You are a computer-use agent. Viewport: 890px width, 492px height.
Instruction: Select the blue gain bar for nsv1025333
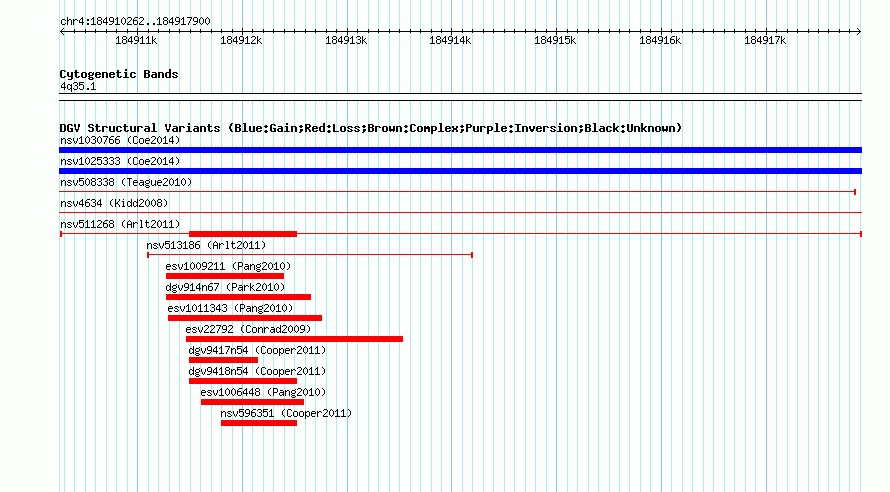tap(460, 171)
